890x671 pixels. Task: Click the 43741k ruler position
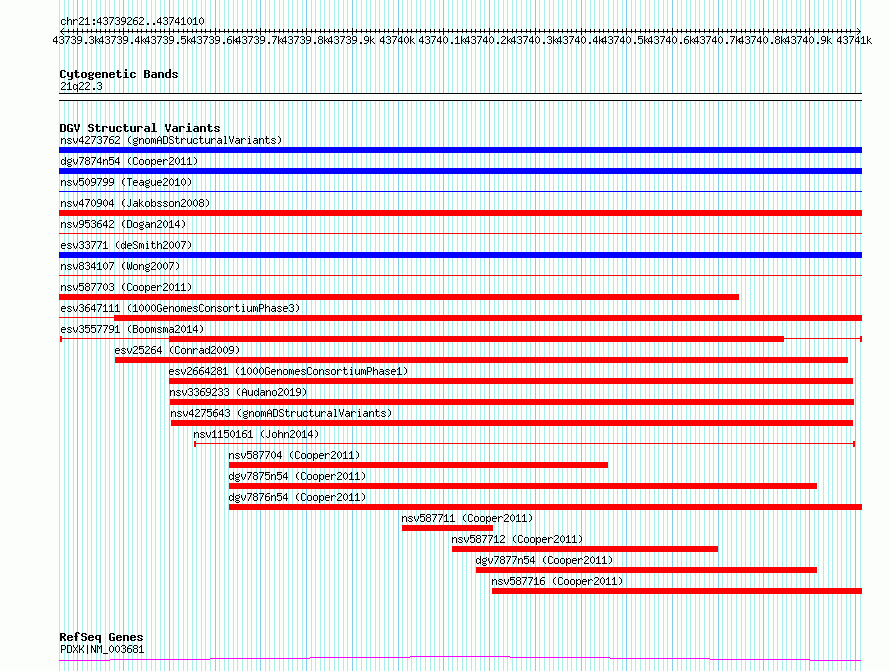pyautogui.click(x=854, y=40)
